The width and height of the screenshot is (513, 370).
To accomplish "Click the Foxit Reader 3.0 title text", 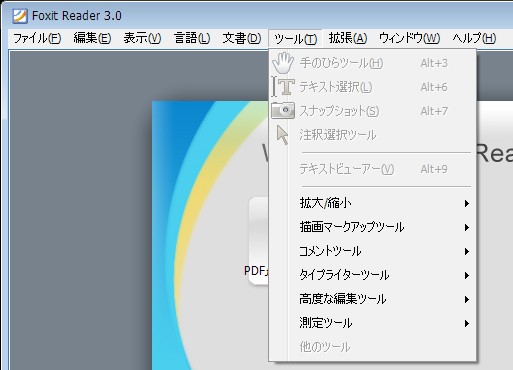I will coord(77,16).
